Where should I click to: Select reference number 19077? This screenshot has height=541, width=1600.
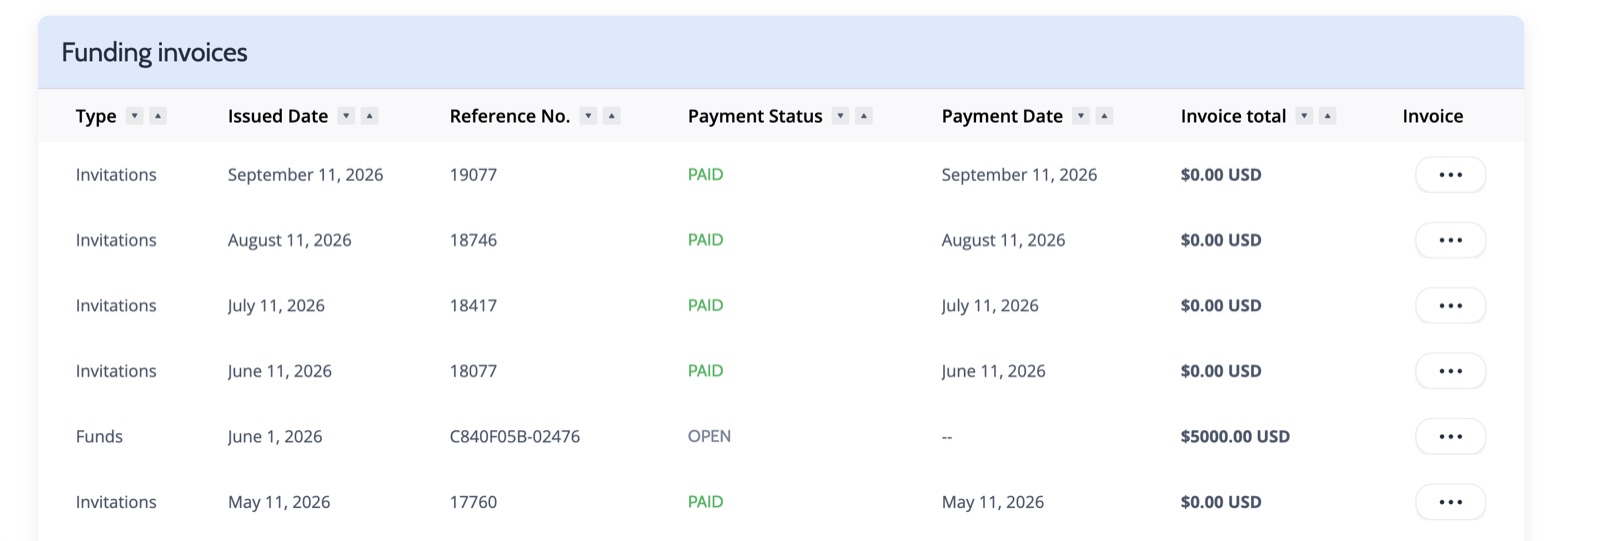tap(473, 175)
